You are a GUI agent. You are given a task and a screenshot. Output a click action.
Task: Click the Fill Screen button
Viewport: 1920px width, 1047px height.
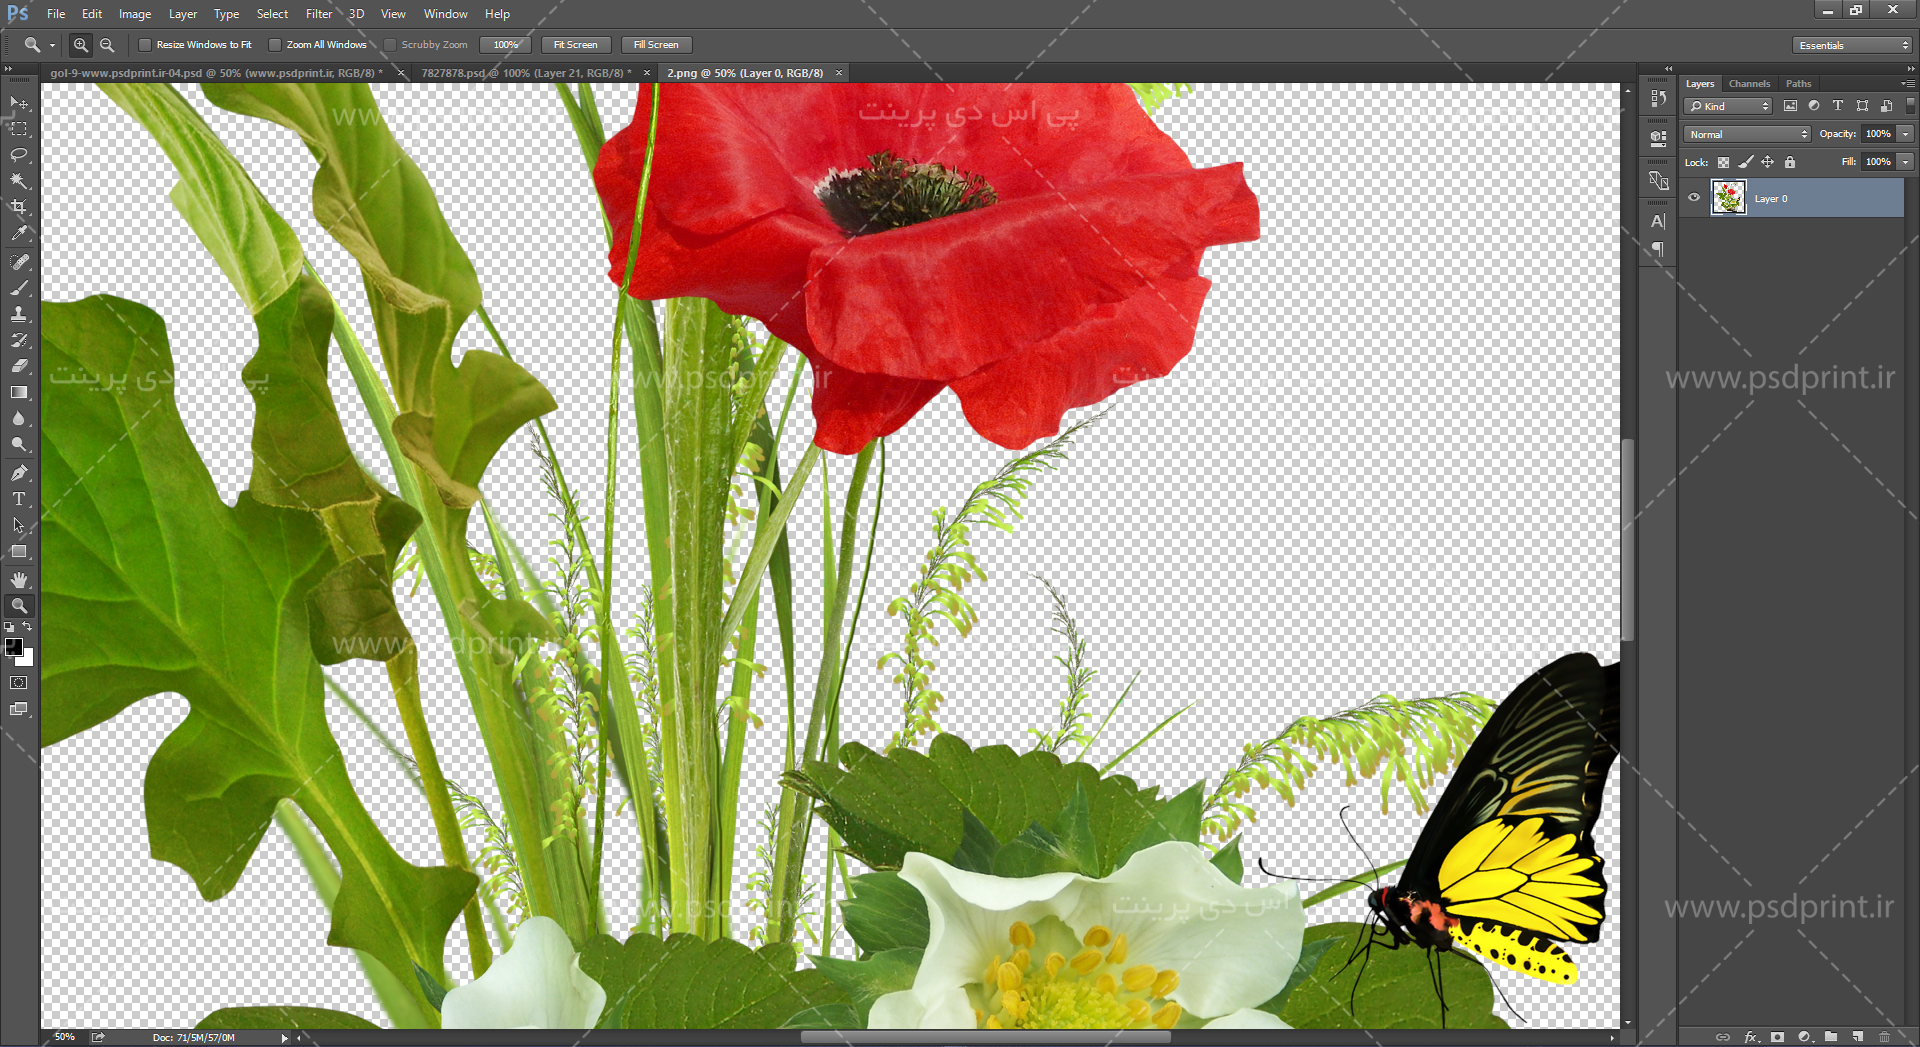point(656,45)
